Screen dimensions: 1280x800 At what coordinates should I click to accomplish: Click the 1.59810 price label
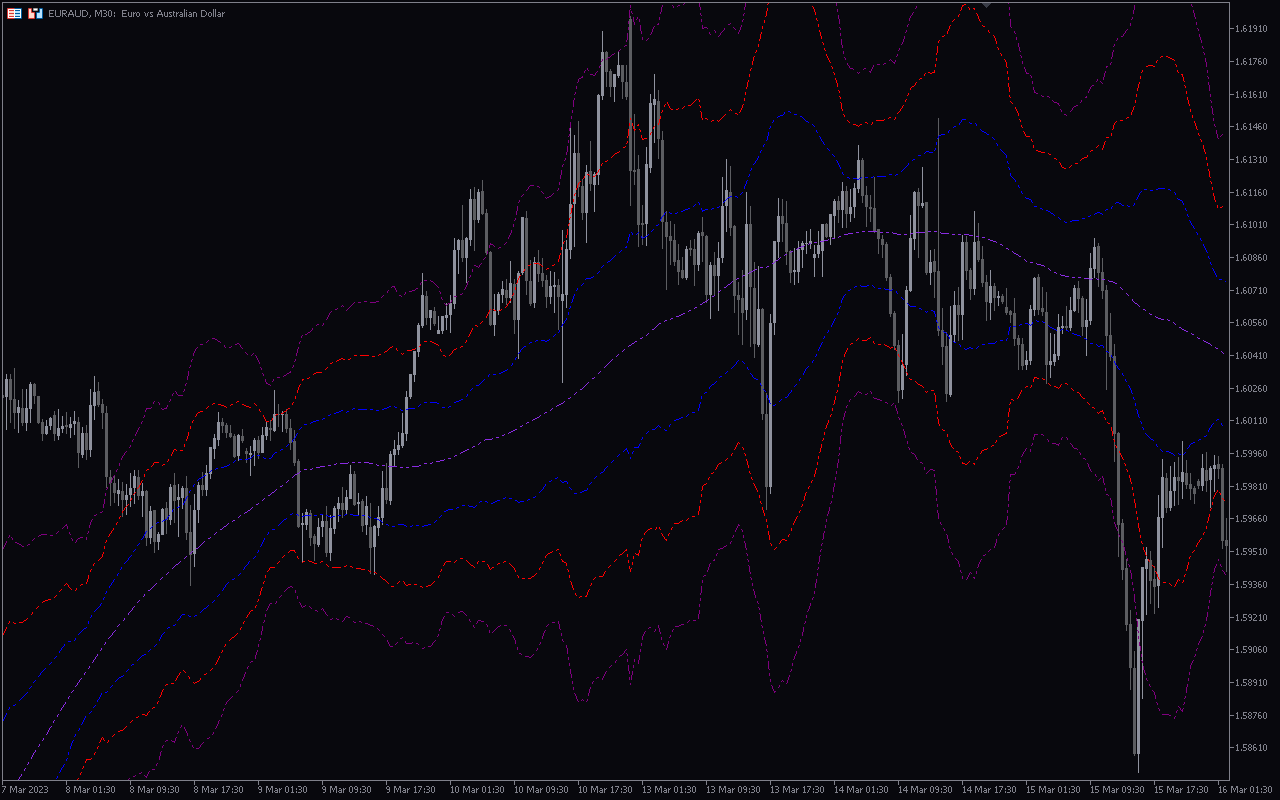coord(1252,487)
